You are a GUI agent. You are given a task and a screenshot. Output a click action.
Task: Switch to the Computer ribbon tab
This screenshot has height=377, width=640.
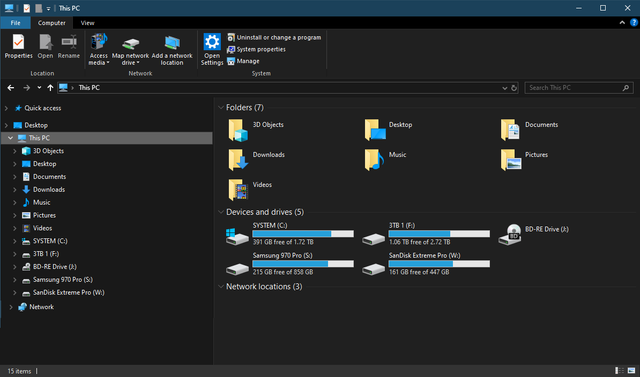[x=51, y=23]
